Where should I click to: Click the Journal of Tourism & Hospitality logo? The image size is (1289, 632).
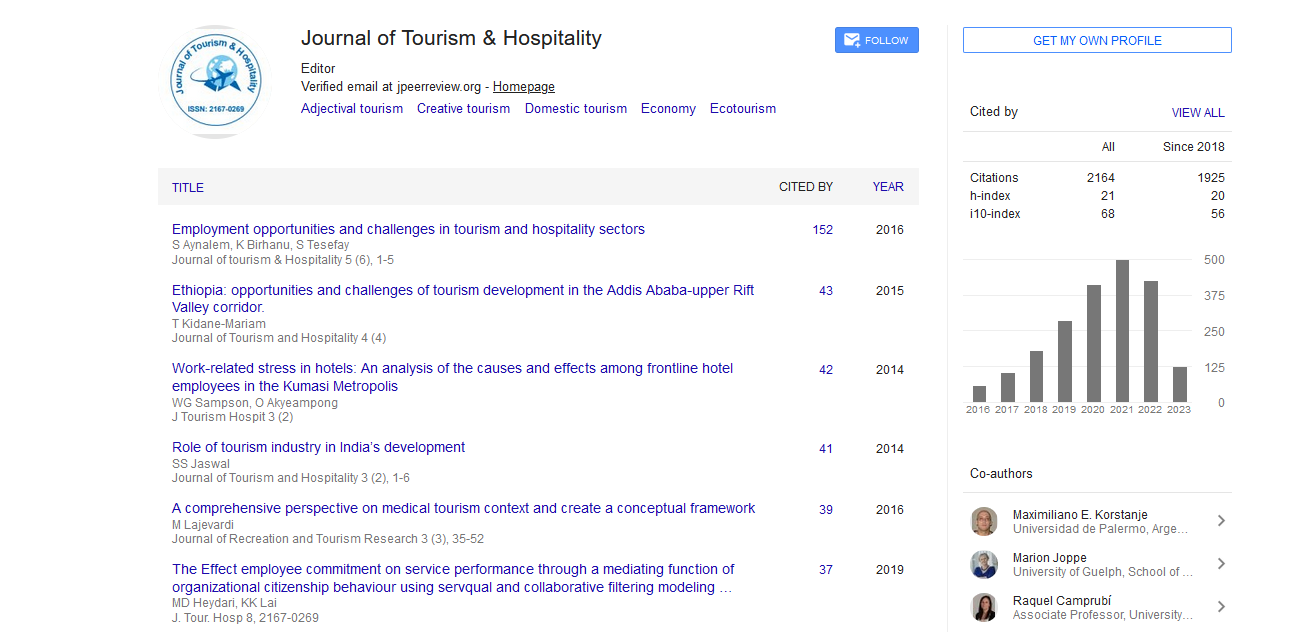tap(215, 82)
